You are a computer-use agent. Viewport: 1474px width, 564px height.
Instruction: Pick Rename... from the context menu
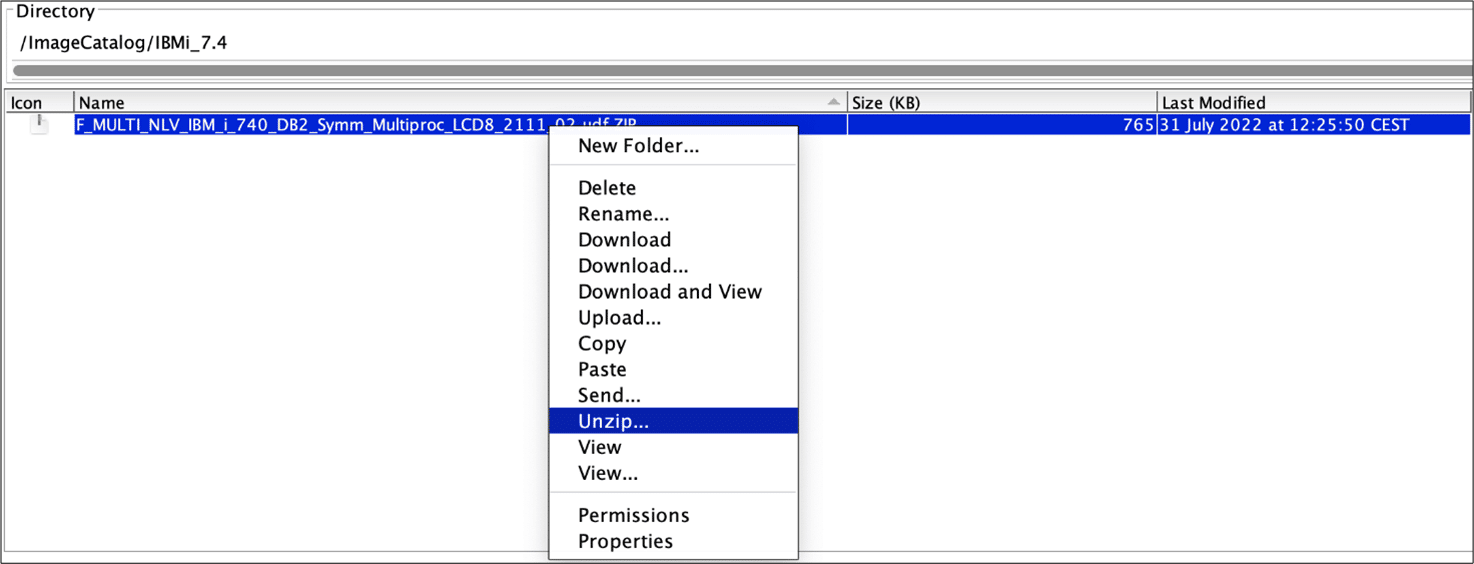pyautogui.click(x=623, y=214)
